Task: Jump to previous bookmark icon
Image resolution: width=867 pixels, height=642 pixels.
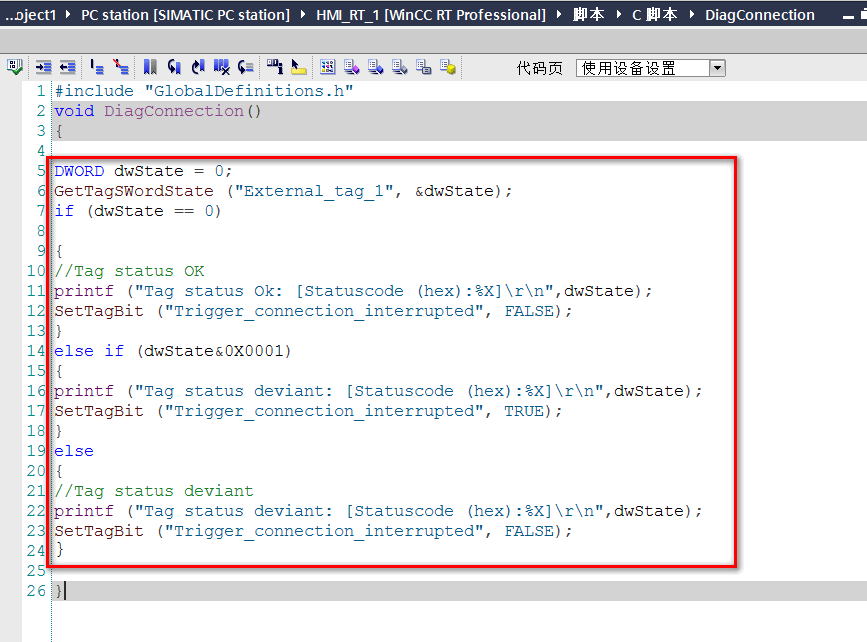Action: [174, 67]
